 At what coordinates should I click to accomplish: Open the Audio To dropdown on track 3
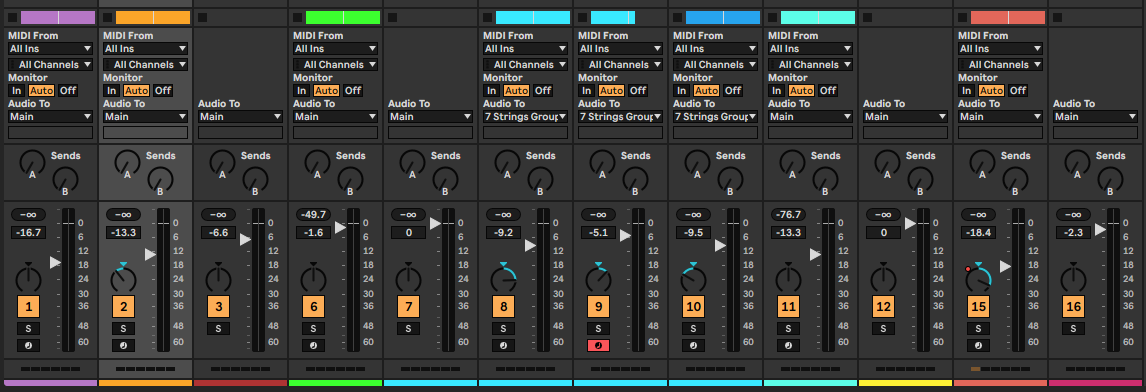pyautogui.click(x=240, y=116)
